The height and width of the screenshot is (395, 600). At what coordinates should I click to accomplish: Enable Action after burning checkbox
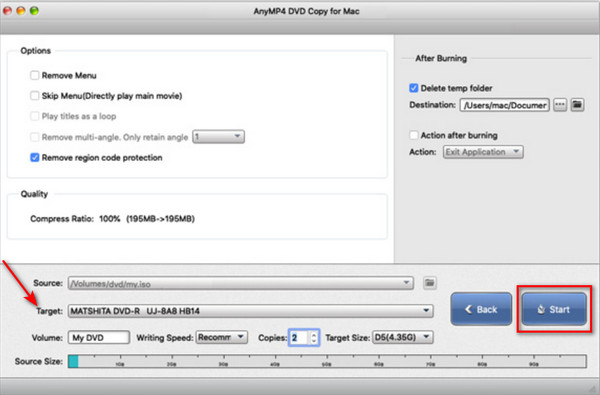(414, 135)
